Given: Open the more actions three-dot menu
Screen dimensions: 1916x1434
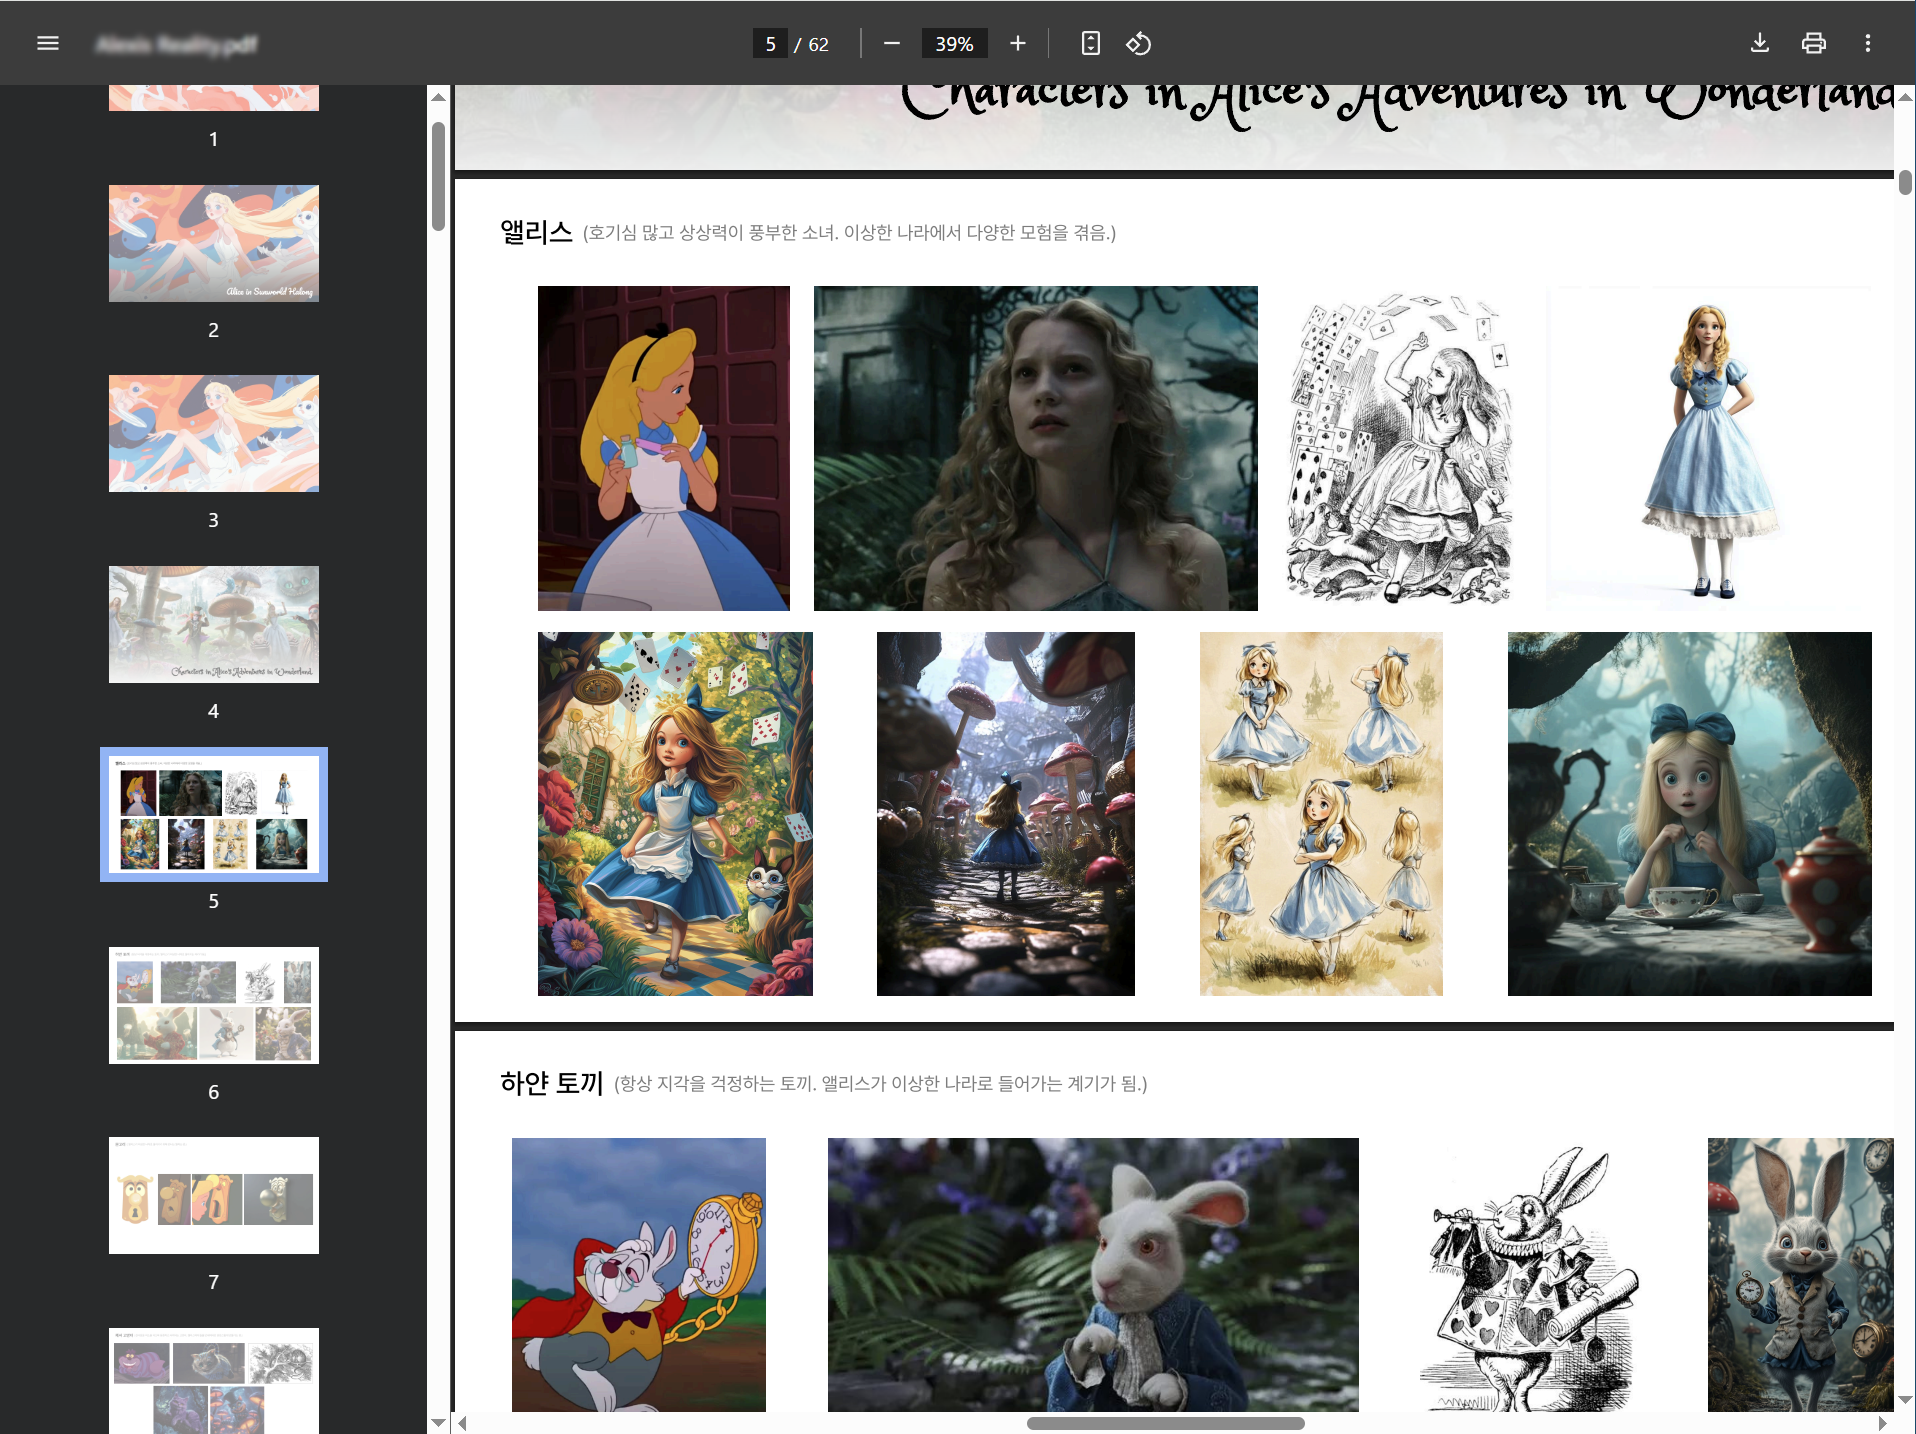Looking at the screenshot, I should 1868,43.
